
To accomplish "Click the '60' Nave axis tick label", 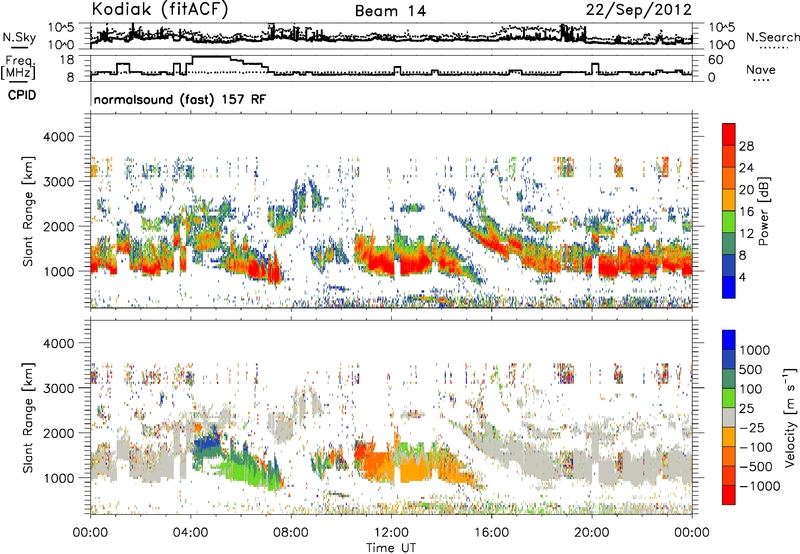I will click(x=715, y=60).
